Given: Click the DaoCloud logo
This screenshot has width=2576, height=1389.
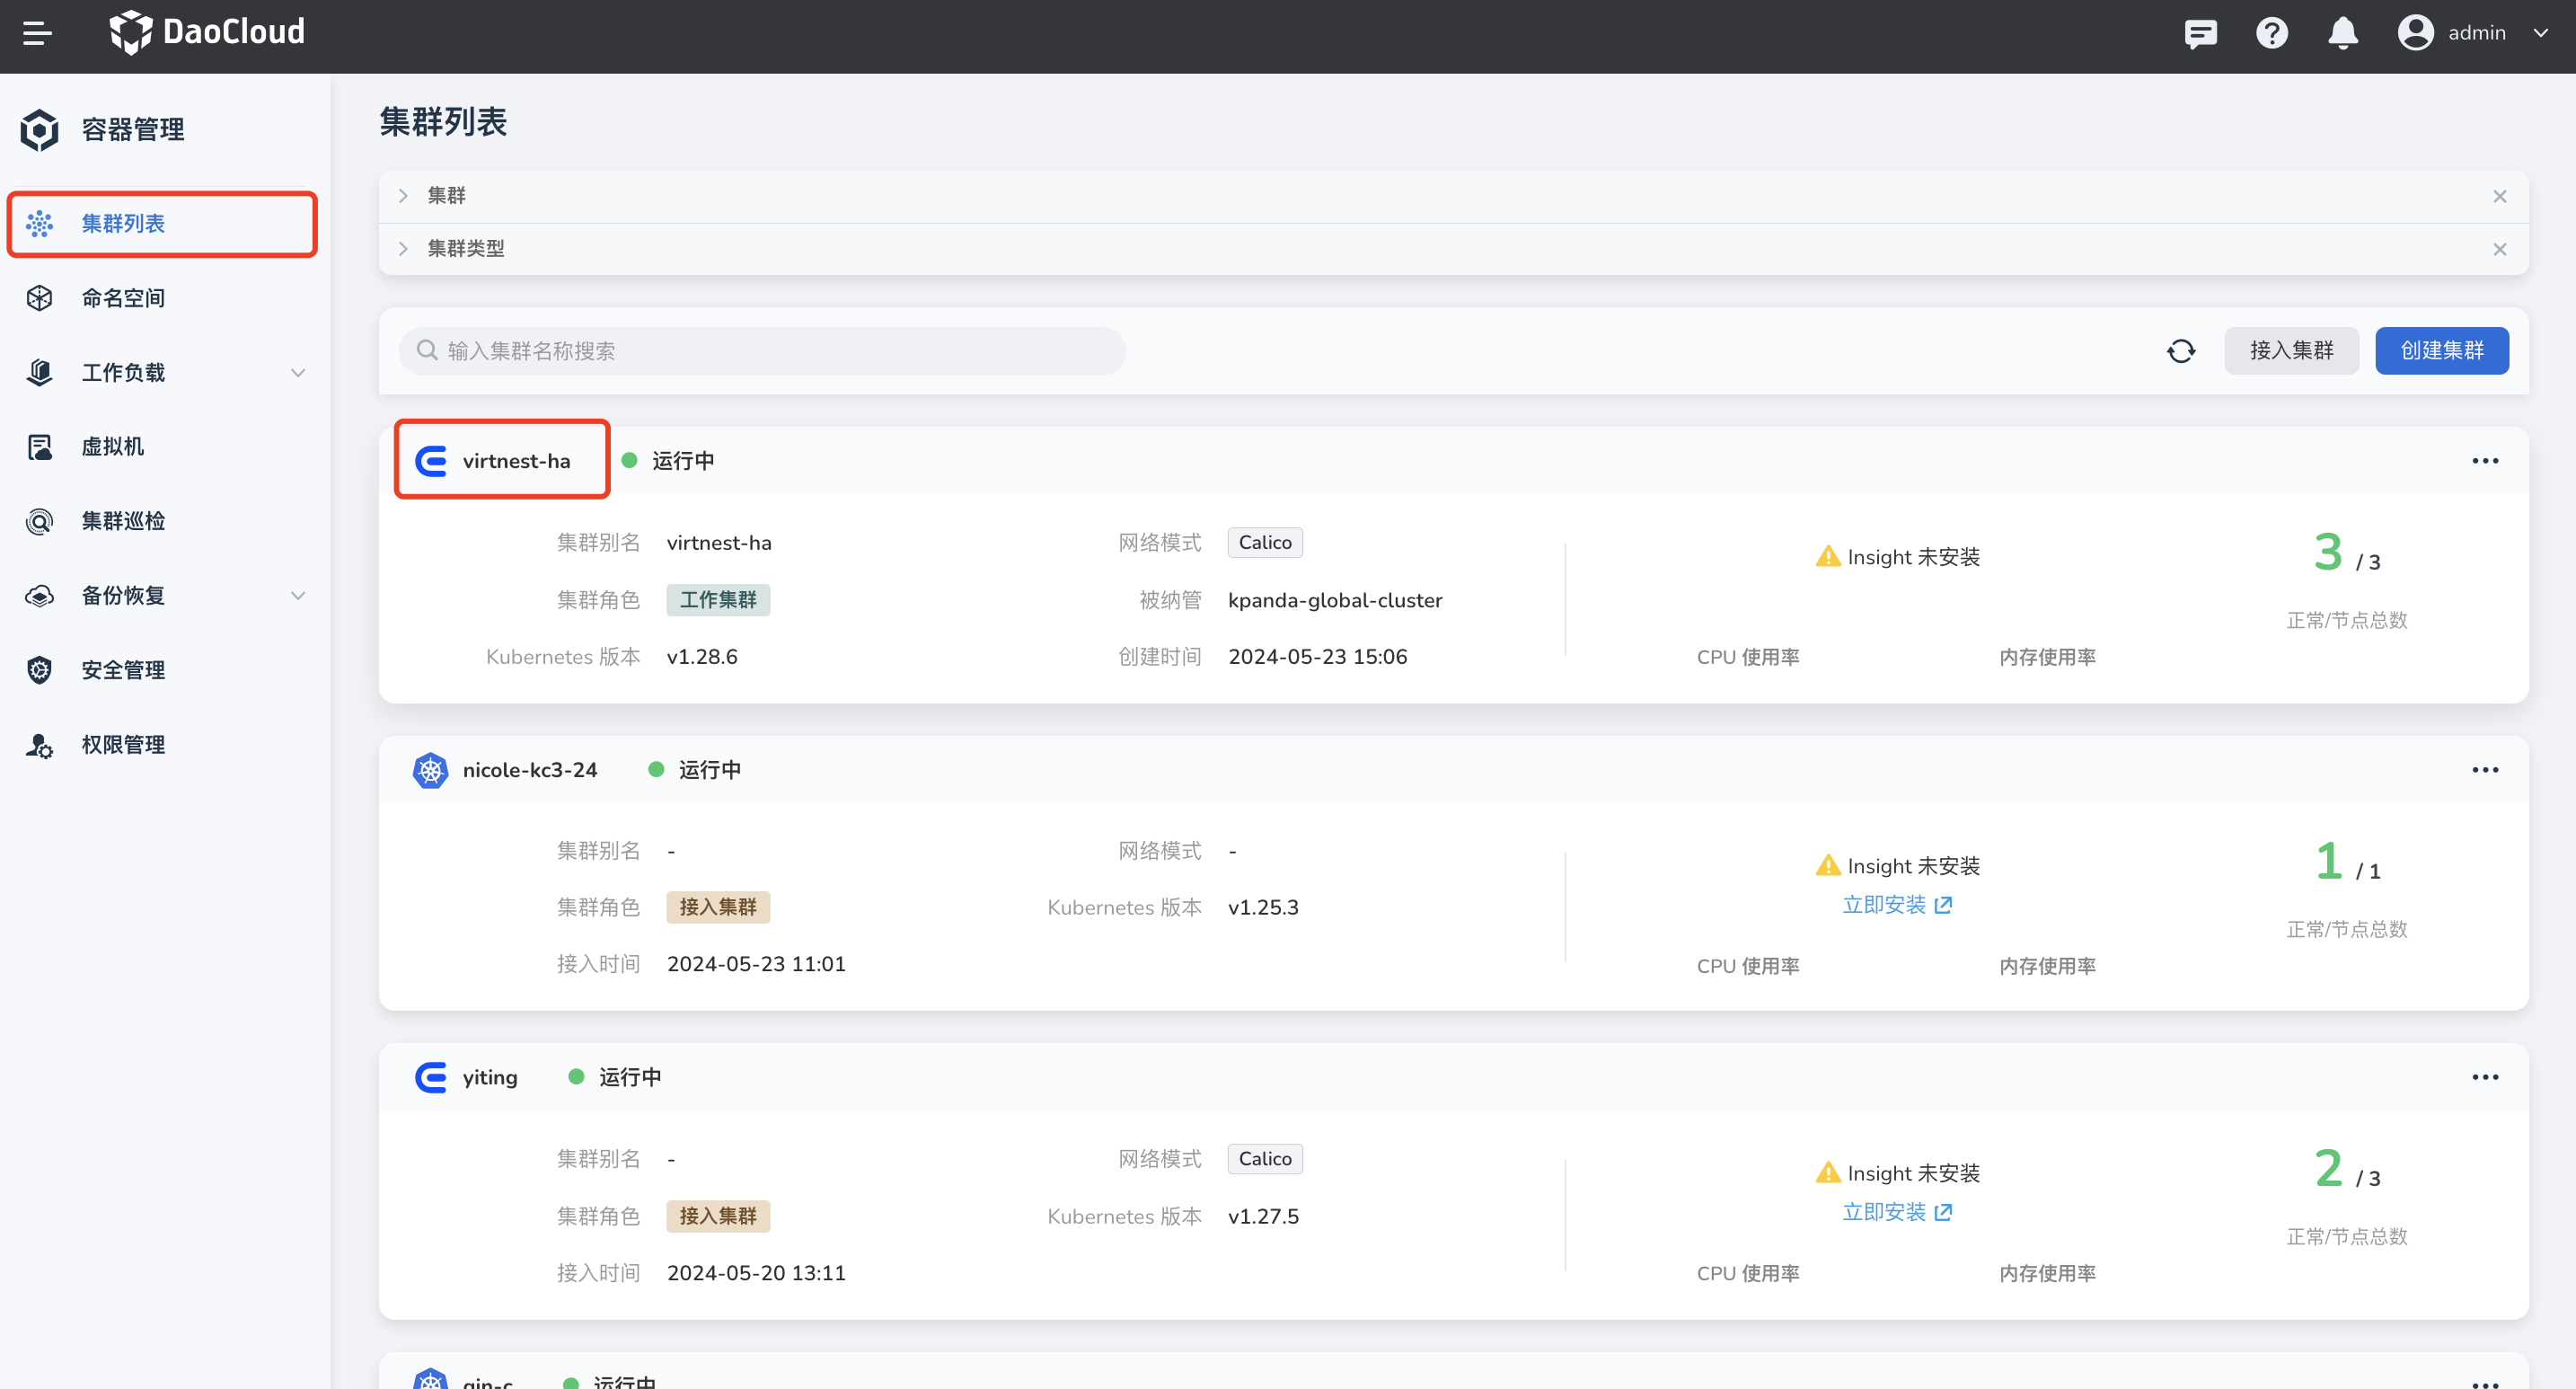Looking at the screenshot, I should pyautogui.click(x=207, y=32).
